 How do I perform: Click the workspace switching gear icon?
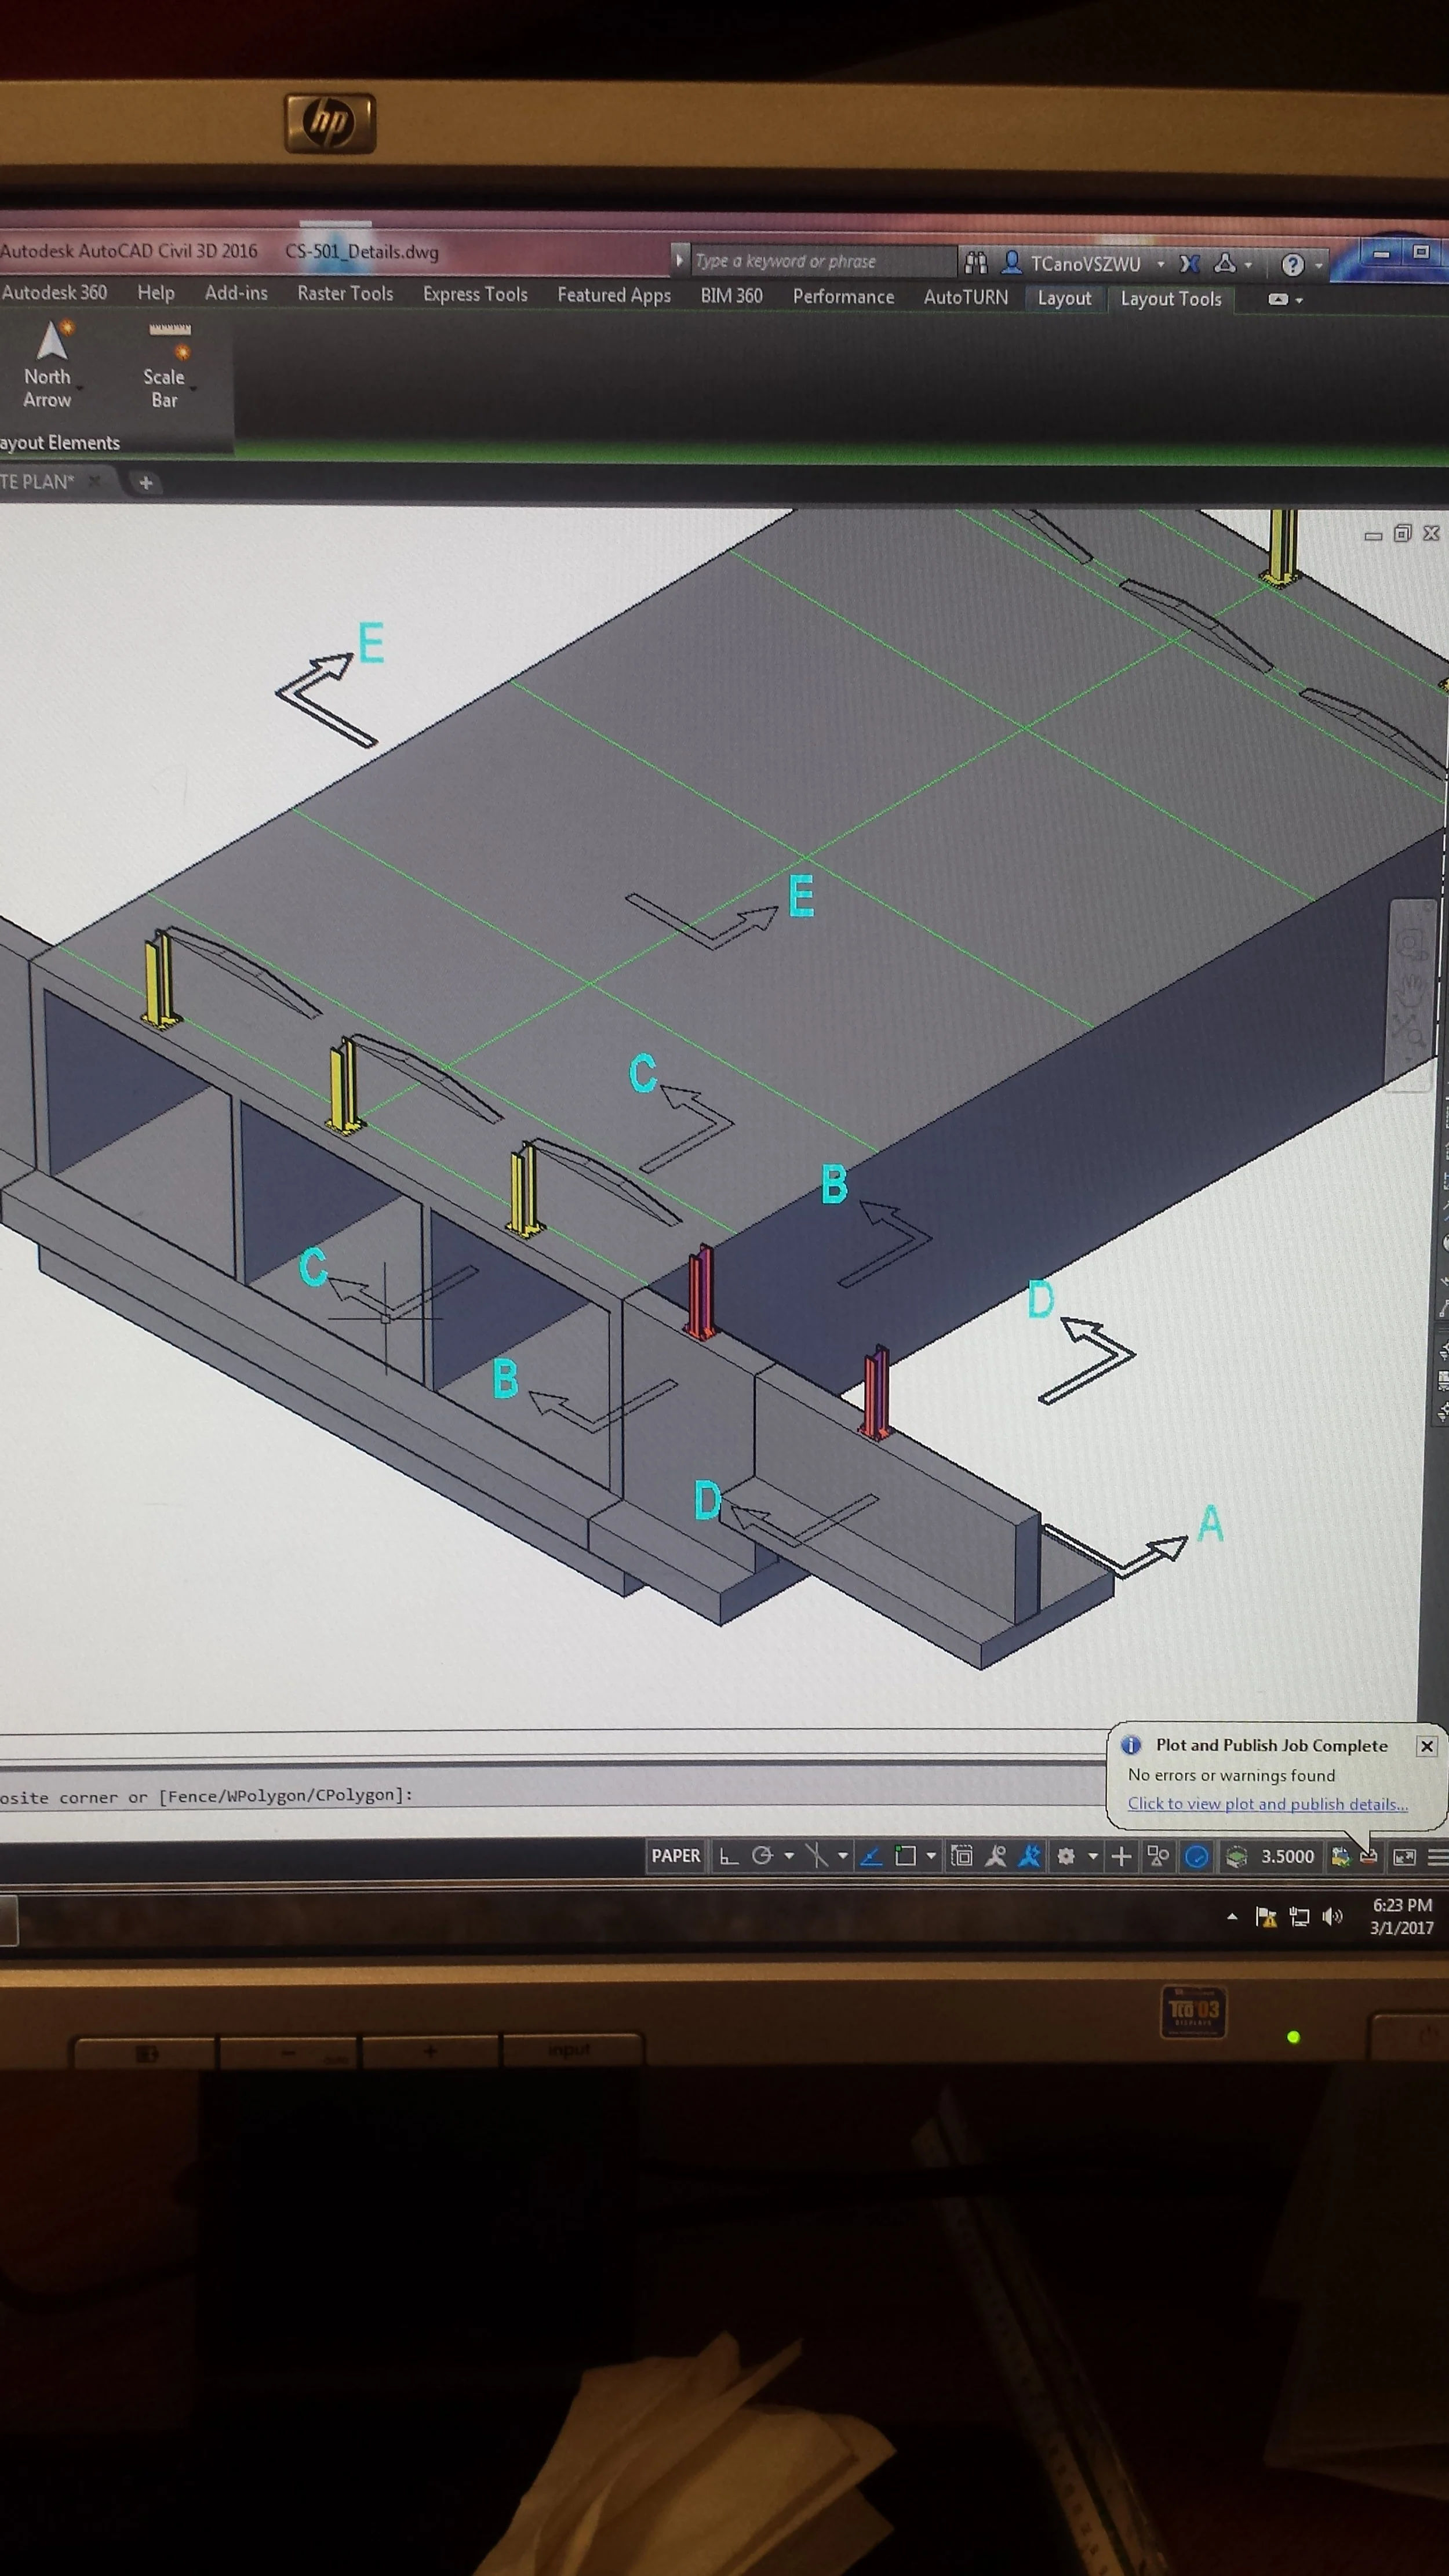click(x=1066, y=1857)
